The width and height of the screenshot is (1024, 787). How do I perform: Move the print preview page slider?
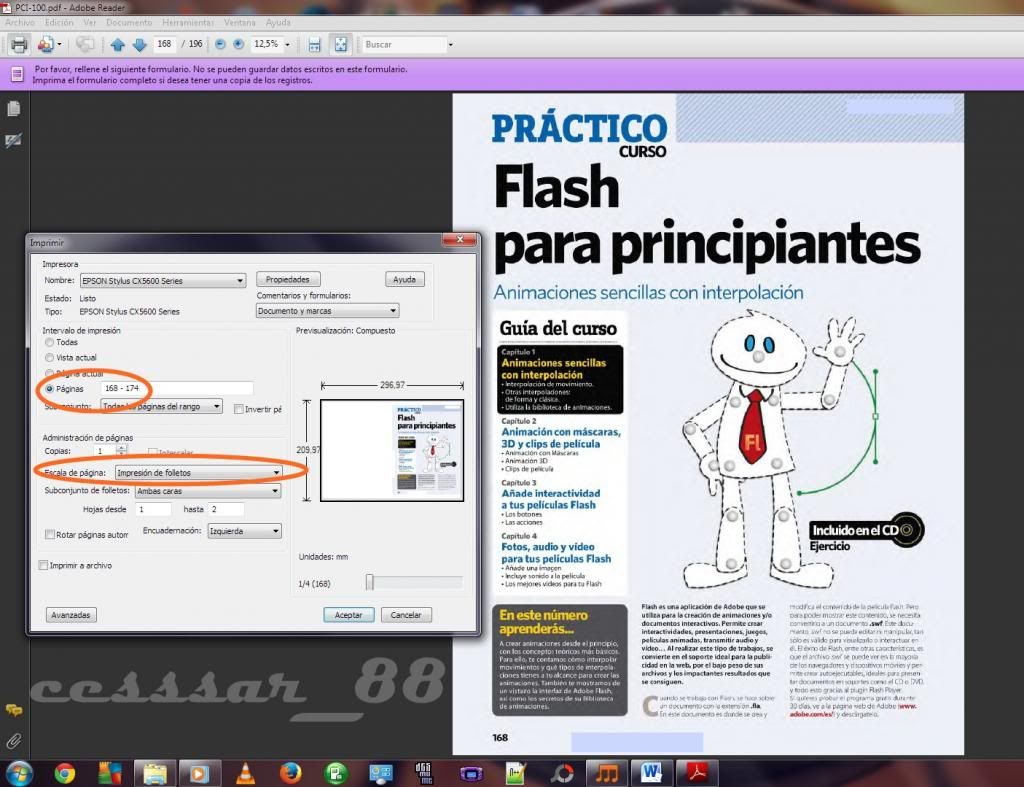(370, 582)
